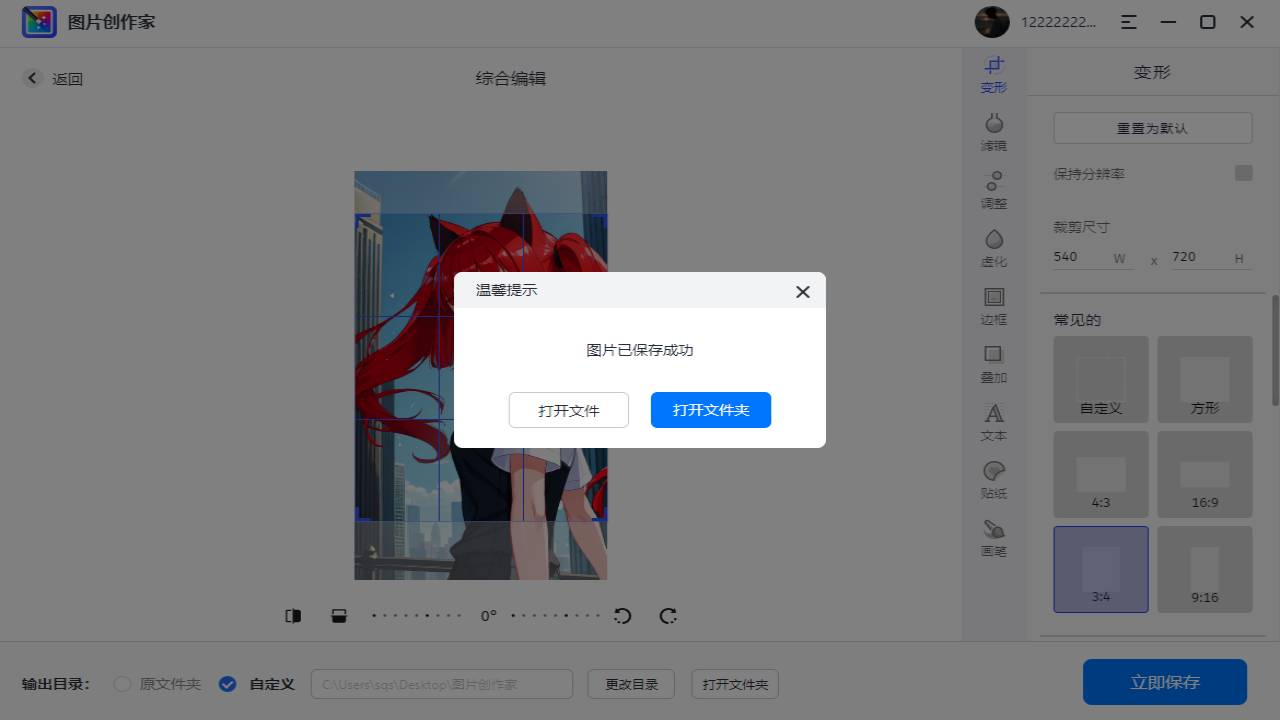Click the 重置为默认 reset button
This screenshot has height=720, width=1280.
coord(1152,127)
